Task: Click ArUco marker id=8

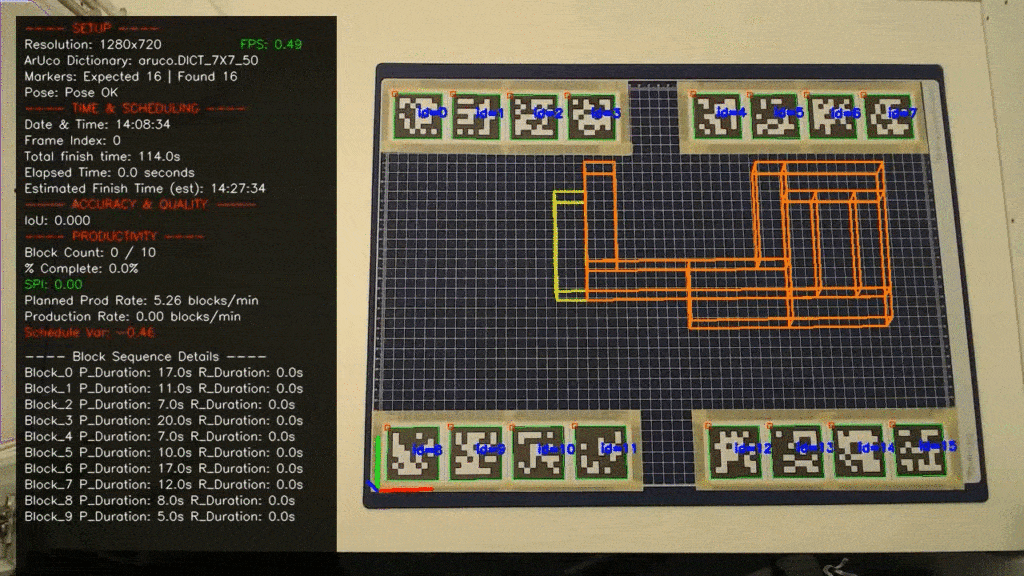Action: pyautogui.click(x=413, y=452)
